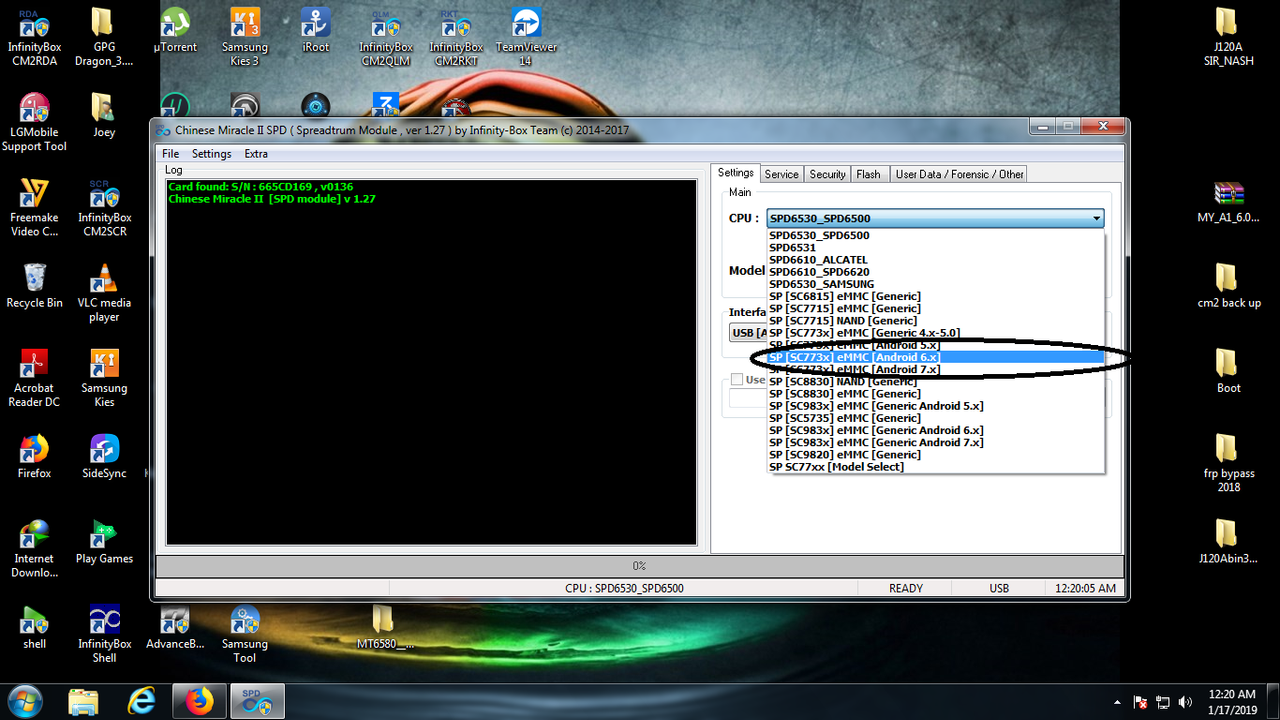Open MY_A1_6.0 archive file
Viewport: 1280px width, 720px height.
coord(1228,200)
